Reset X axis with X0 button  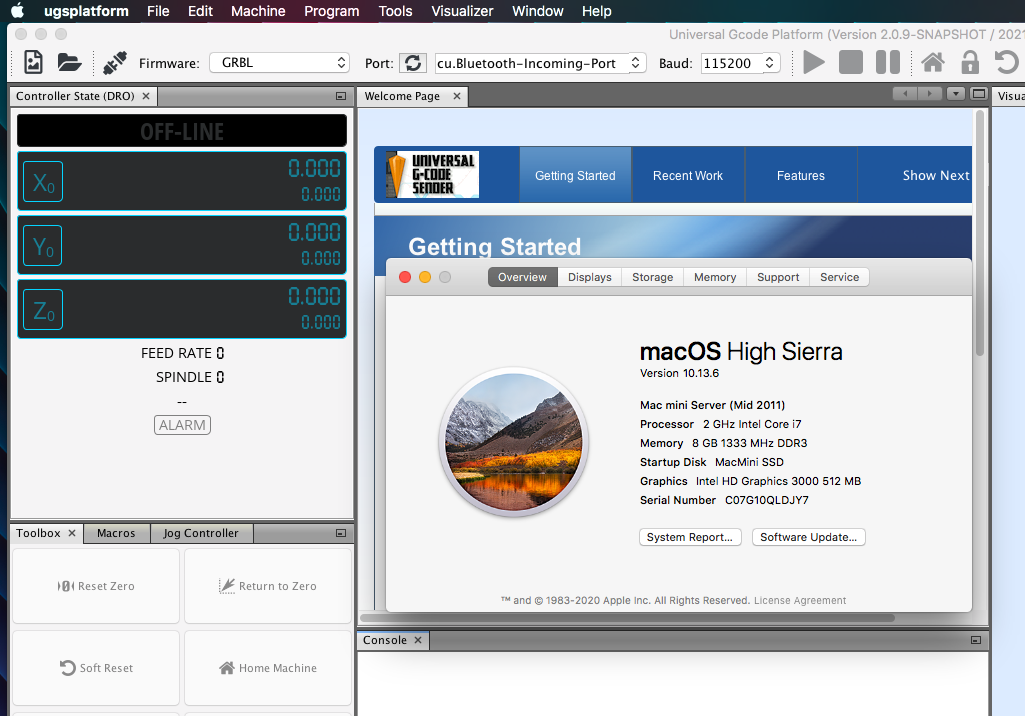coord(43,182)
